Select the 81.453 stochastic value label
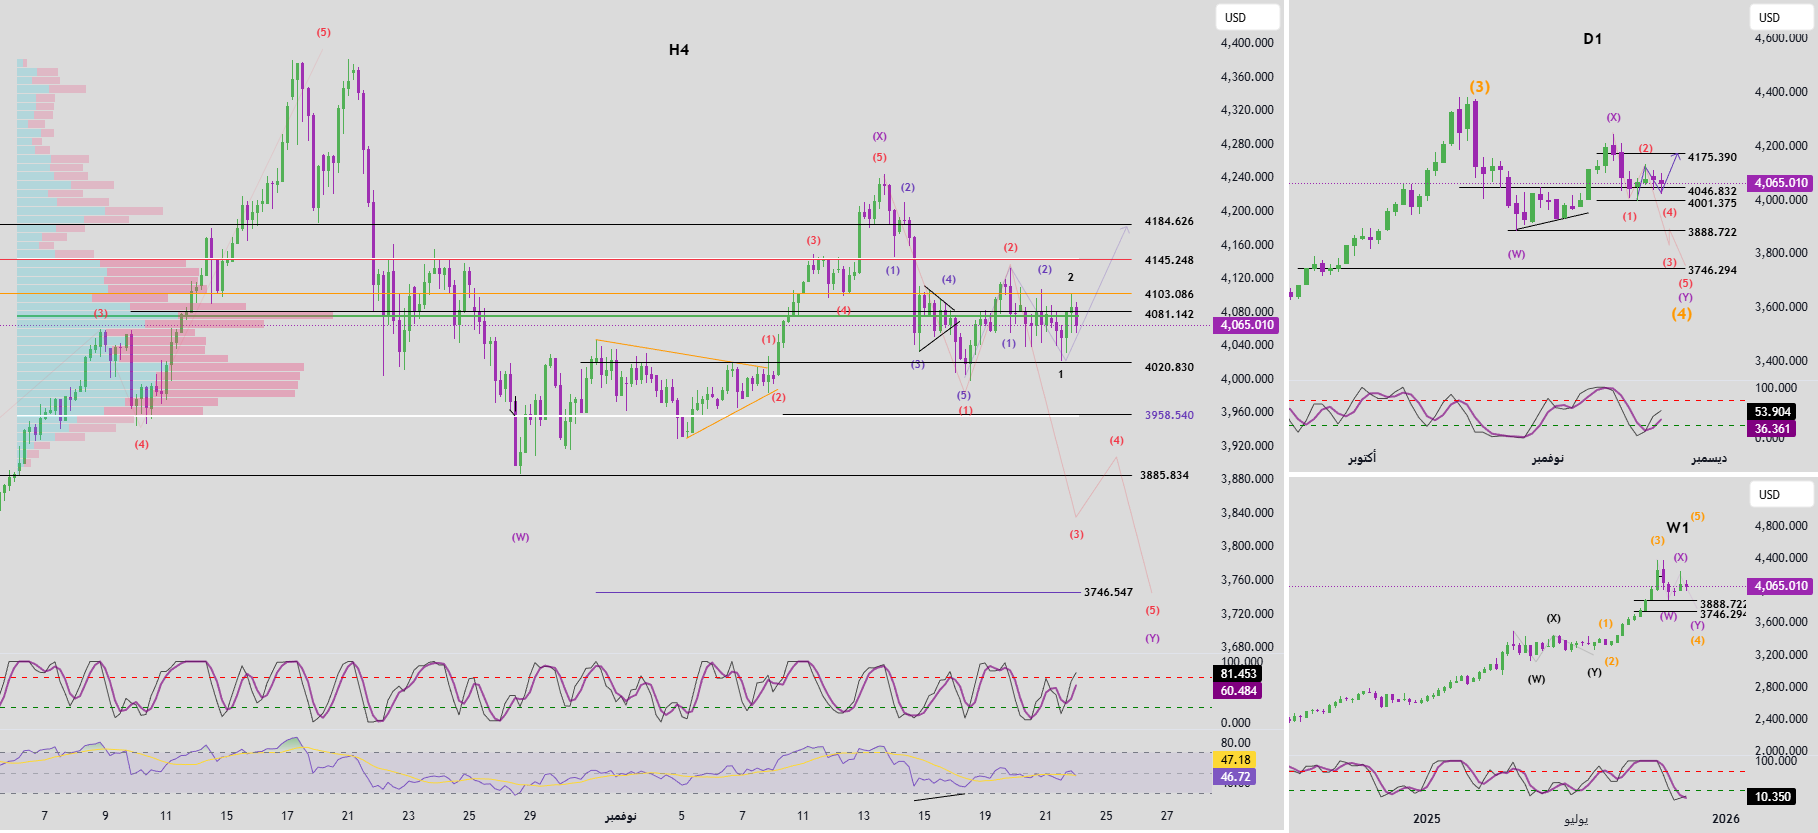Viewport: 1818px width, 833px height. tap(1238, 674)
